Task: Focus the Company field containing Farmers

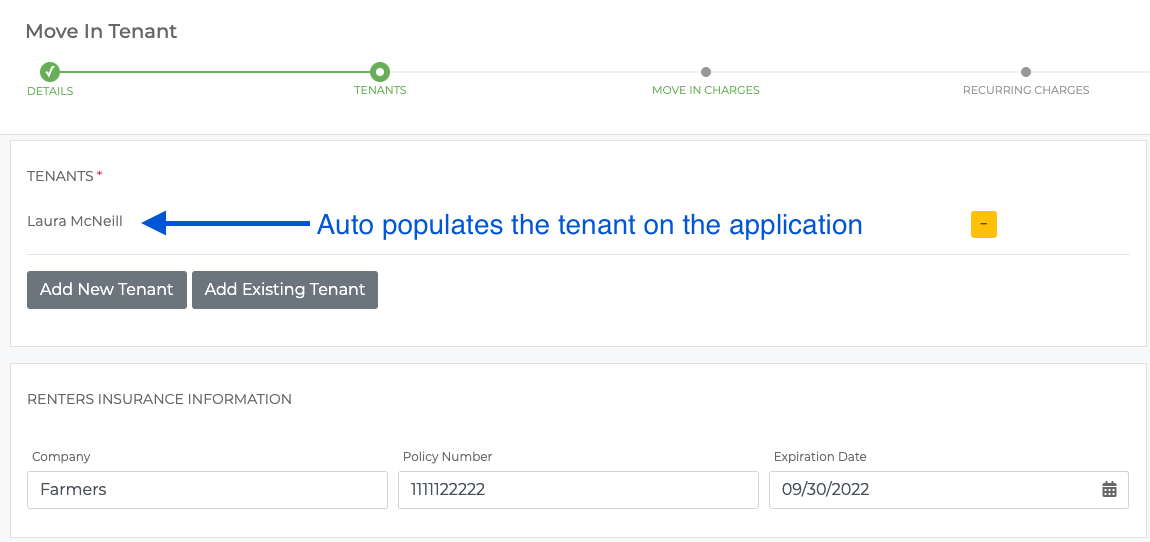Action: [207, 490]
